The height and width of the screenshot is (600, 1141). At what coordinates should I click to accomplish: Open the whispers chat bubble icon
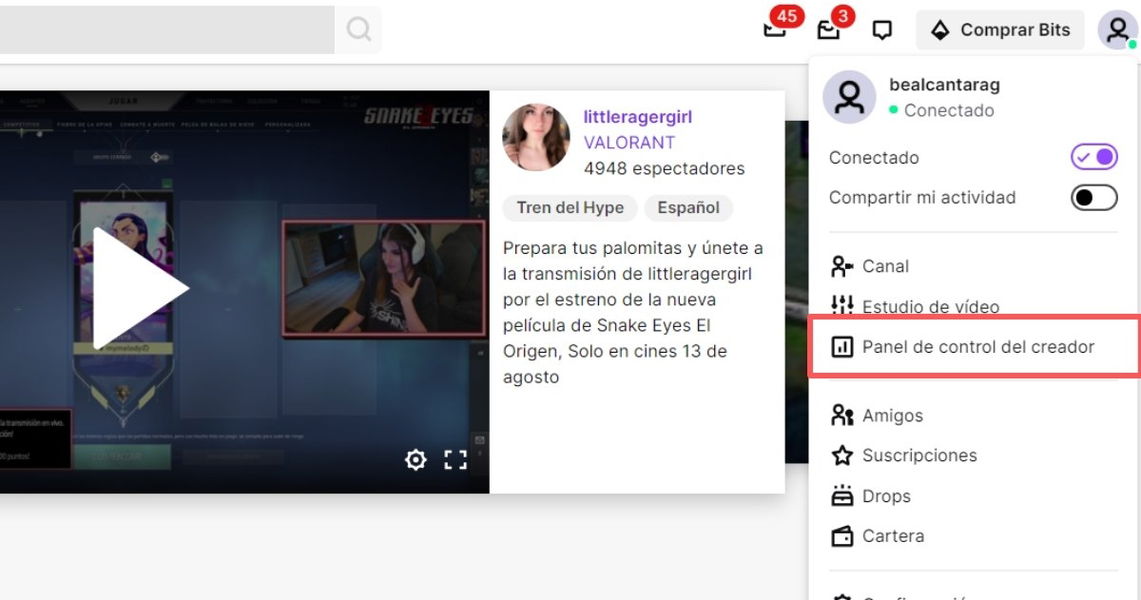coord(882,30)
